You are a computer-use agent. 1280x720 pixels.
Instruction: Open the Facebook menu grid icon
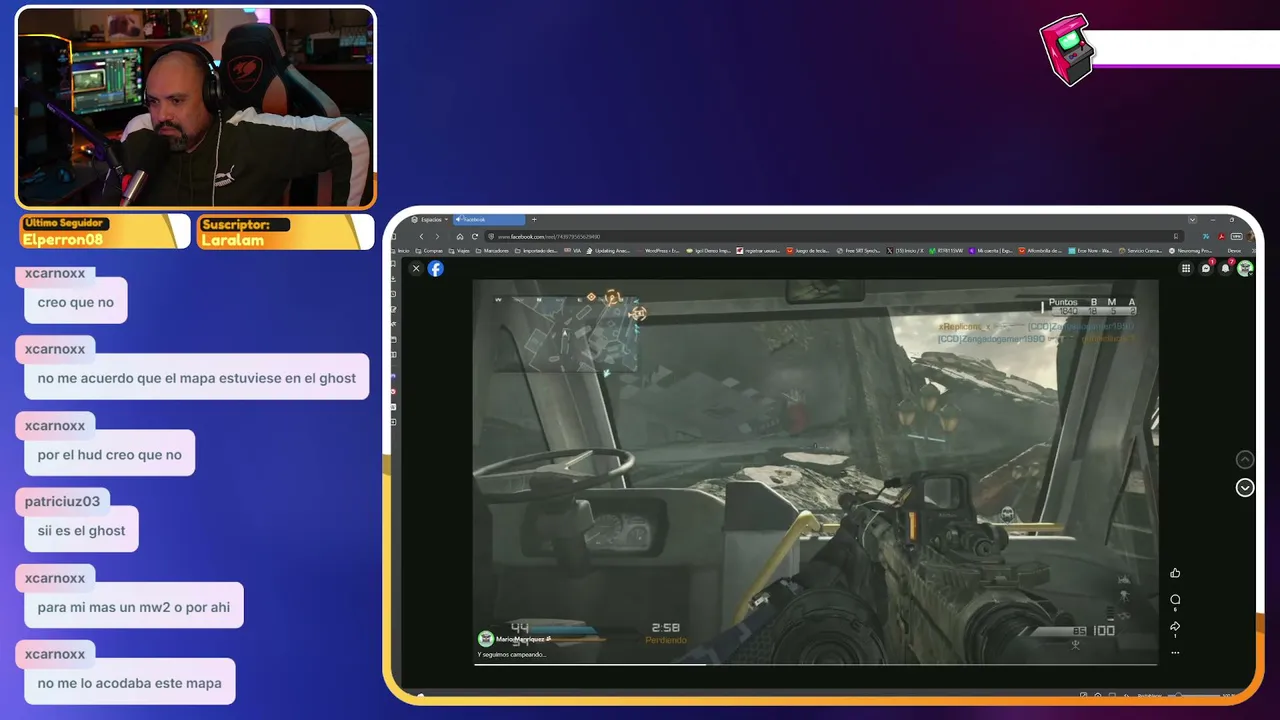point(1186,268)
